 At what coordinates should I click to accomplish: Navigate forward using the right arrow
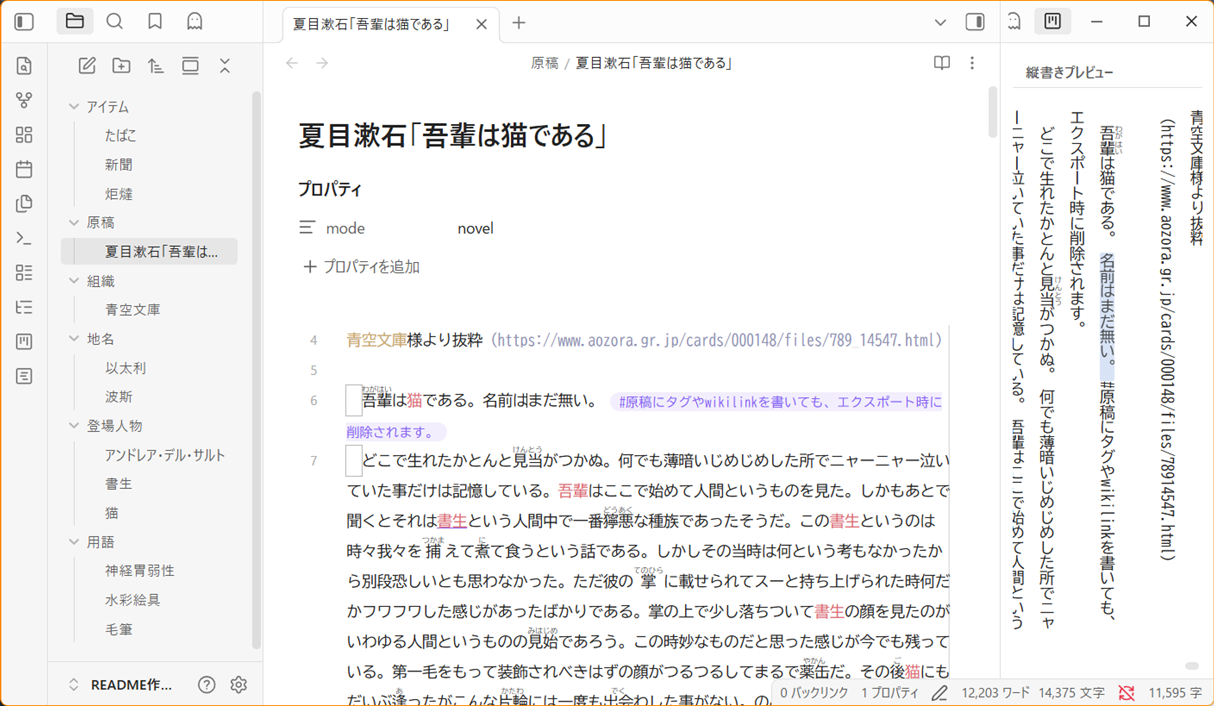point(322,63)
